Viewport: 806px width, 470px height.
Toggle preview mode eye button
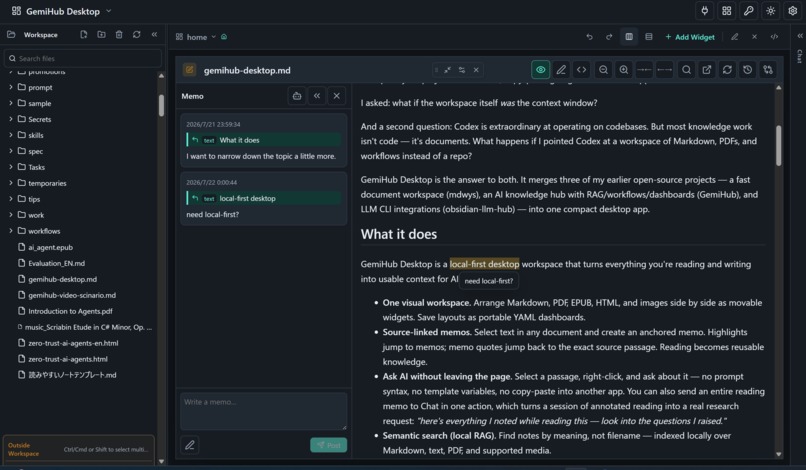click(x=540, y=70)
